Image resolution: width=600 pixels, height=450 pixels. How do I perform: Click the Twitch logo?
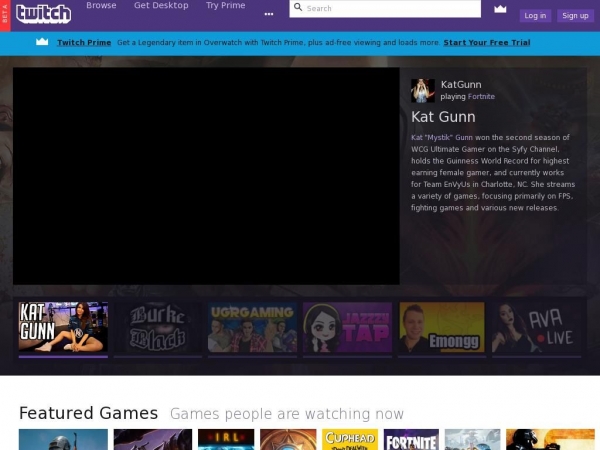coord(43,14)
